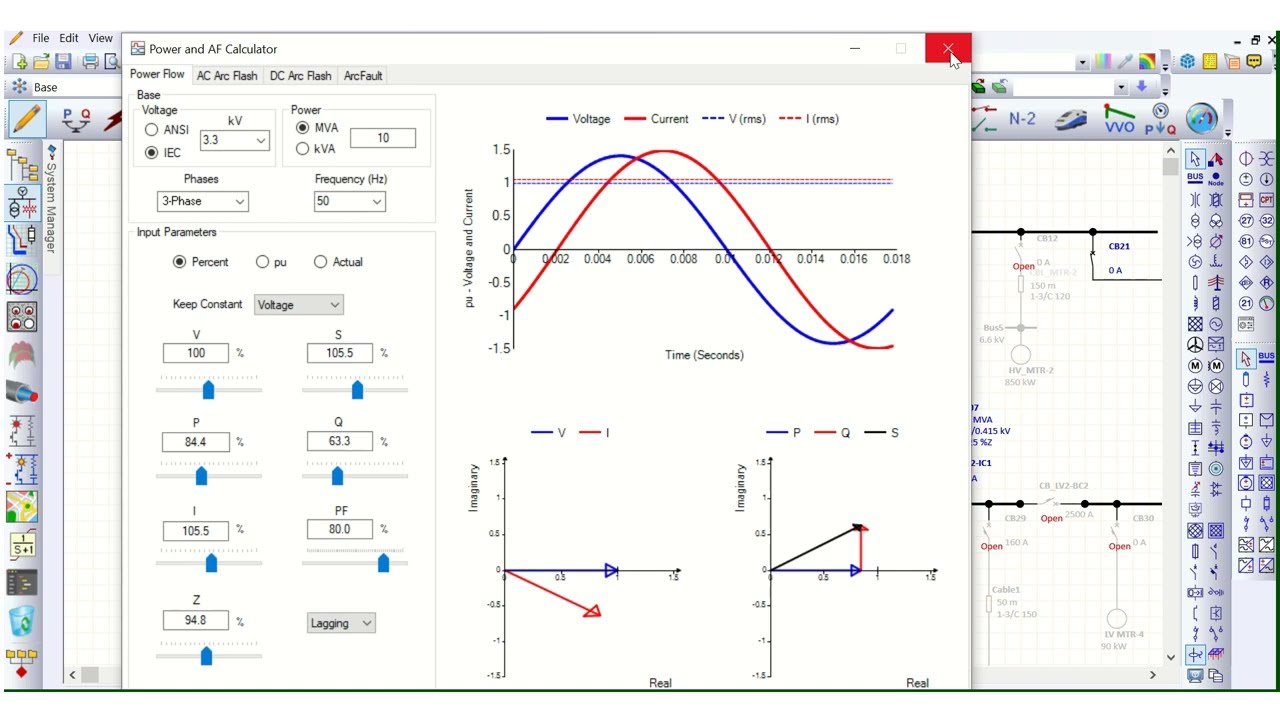Select pu input parameters
The width and height of the screenshot is (1280, 720).
(x=262, y=262)
